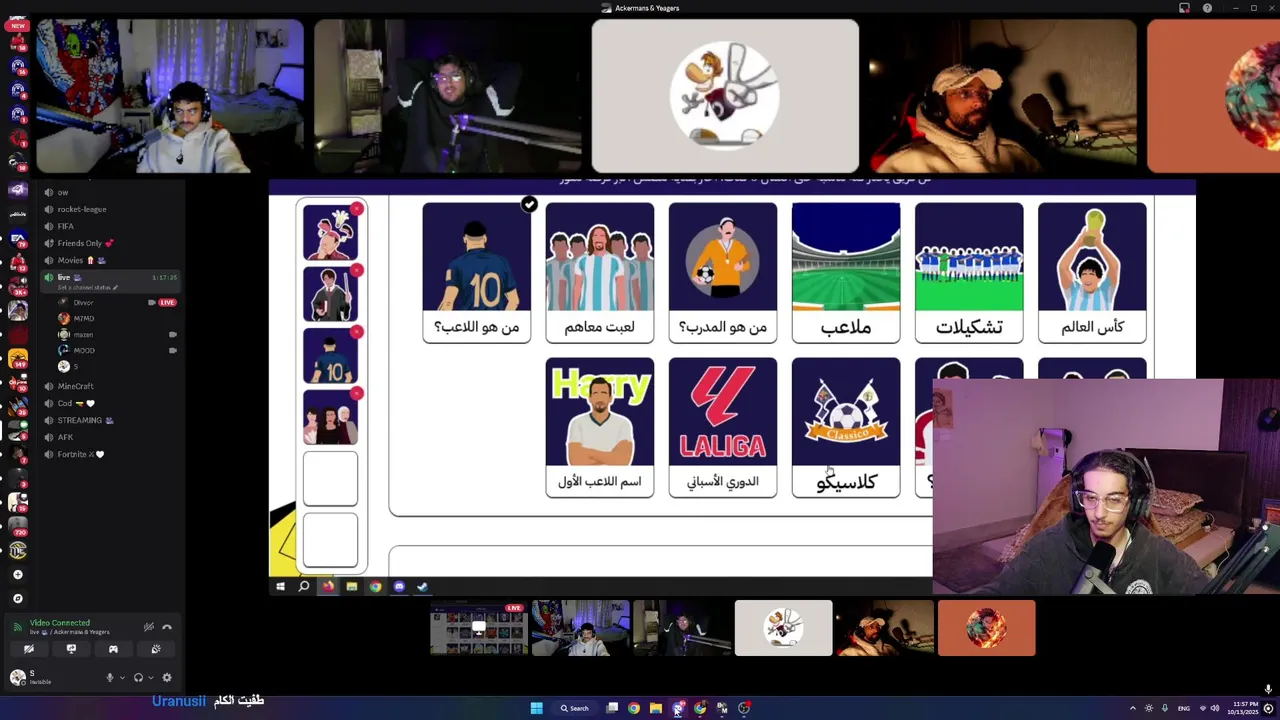Select the Rayman thumbnail in bottom strip

coord(783,628)
